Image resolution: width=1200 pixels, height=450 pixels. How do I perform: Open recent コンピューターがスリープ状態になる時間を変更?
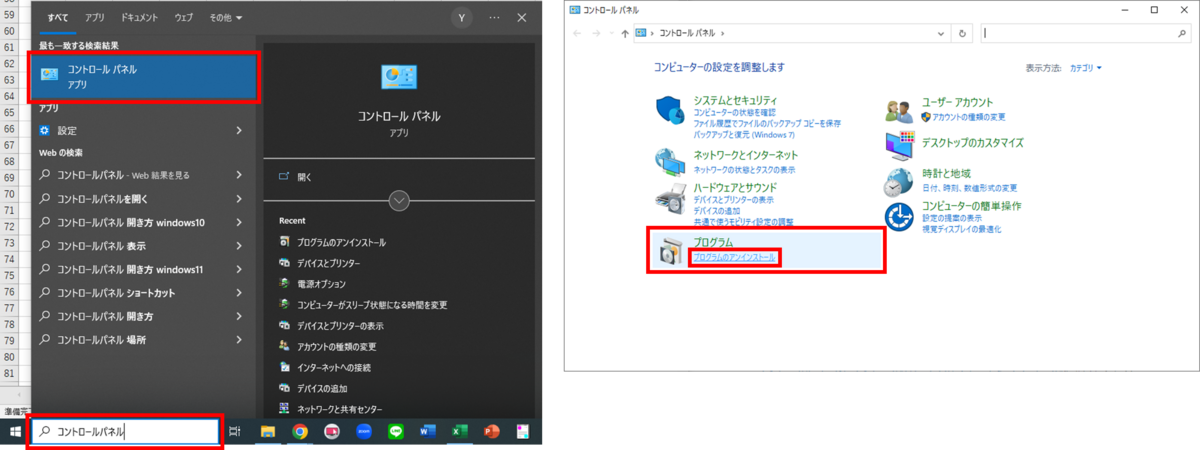coord(371,304)
